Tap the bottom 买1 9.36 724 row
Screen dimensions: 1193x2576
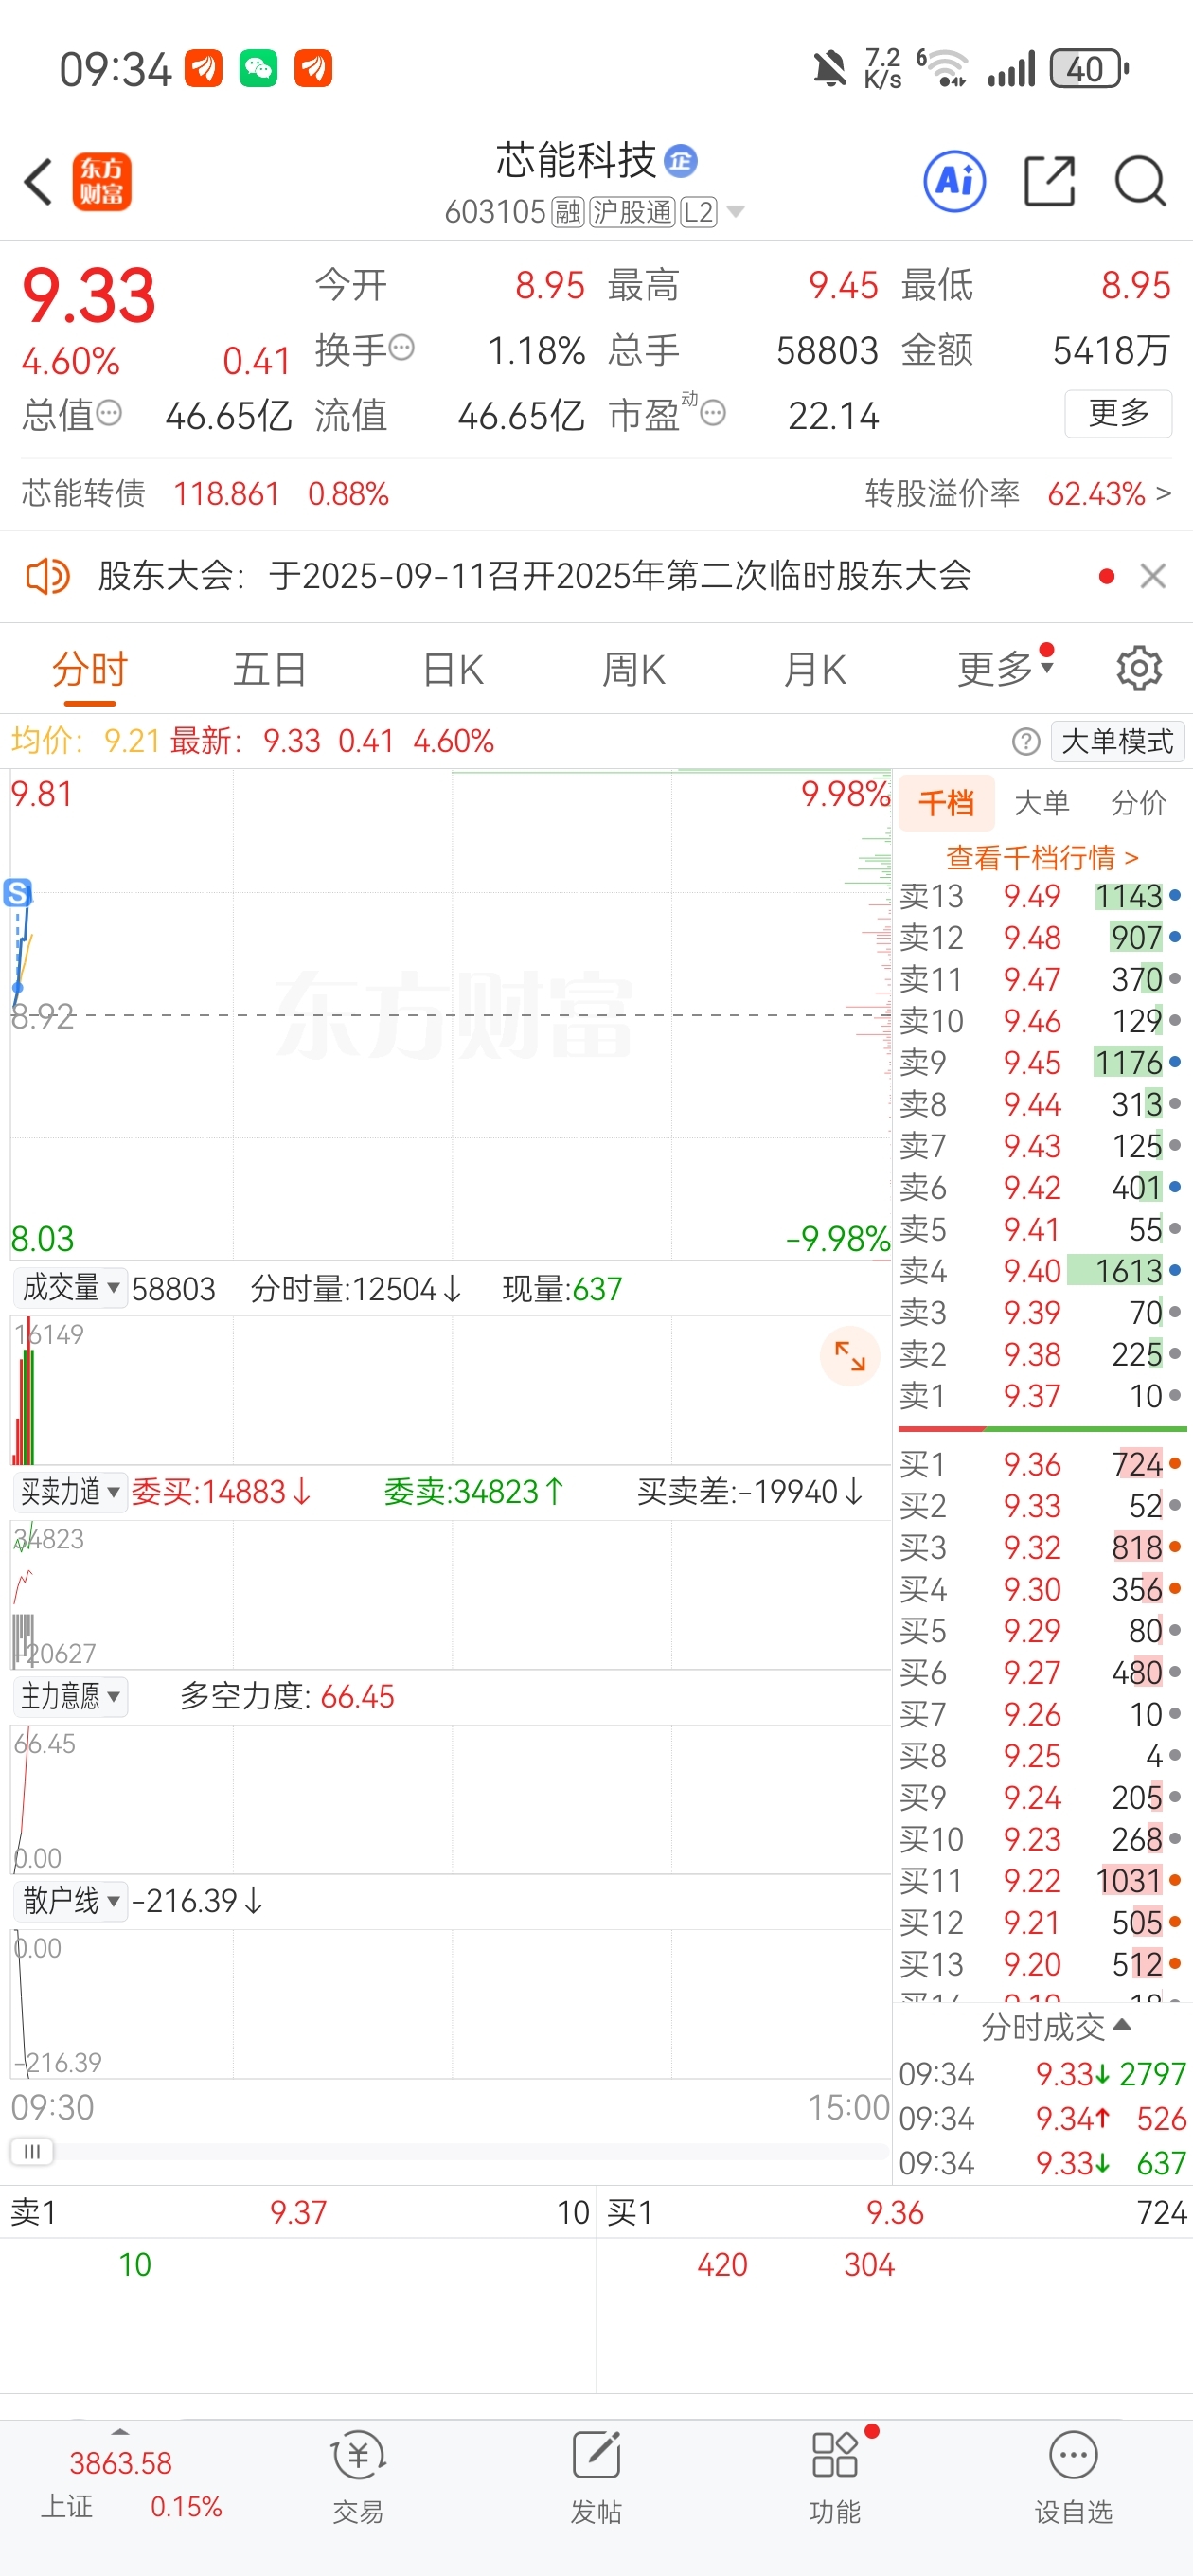click(x=896, y=2212)
